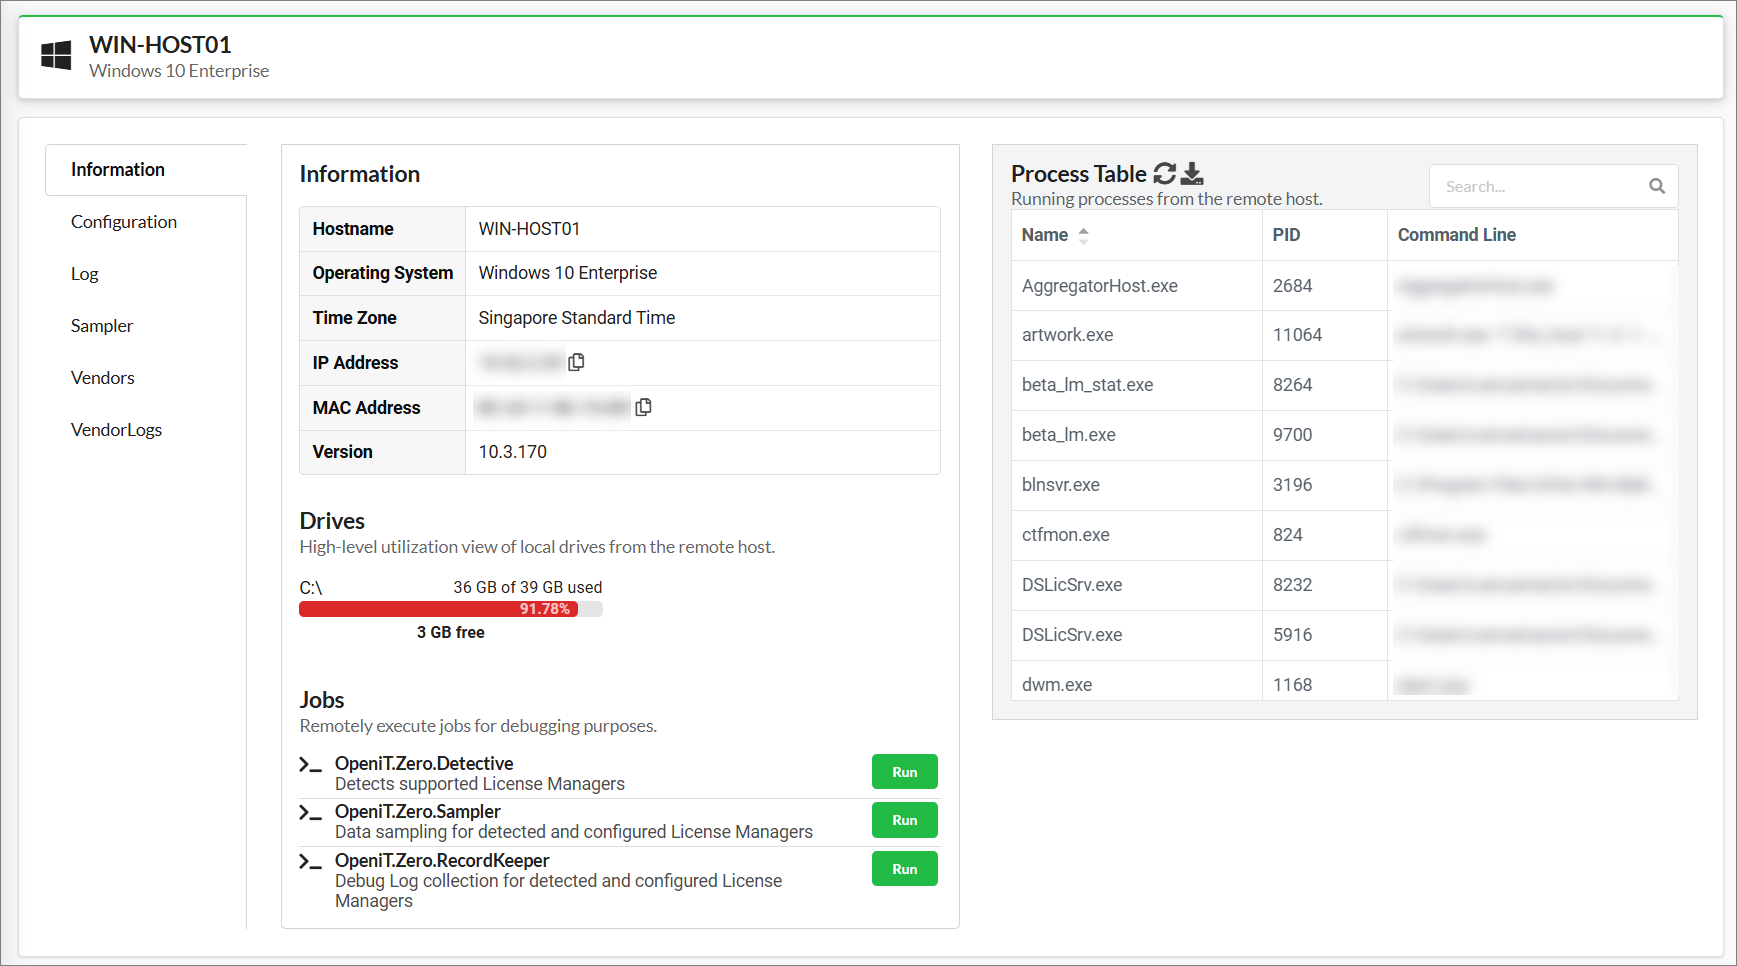The height and width of the screenshot is (966, 1737).
Task: Run the OpeniT.Zero.Sampler job
Action: 905,820
